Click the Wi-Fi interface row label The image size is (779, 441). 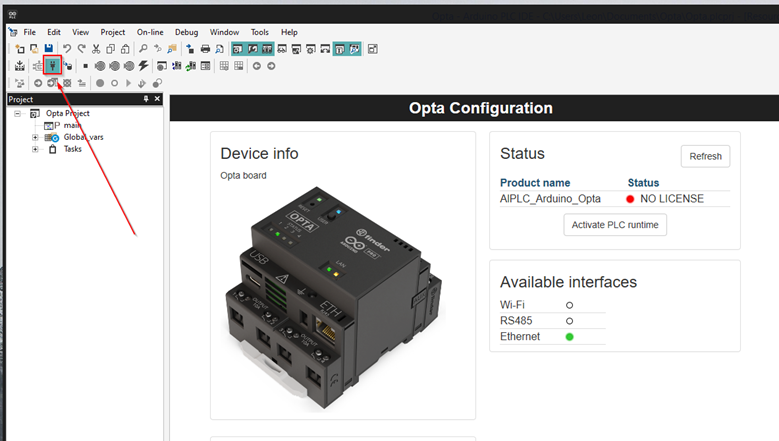(512, 305)
